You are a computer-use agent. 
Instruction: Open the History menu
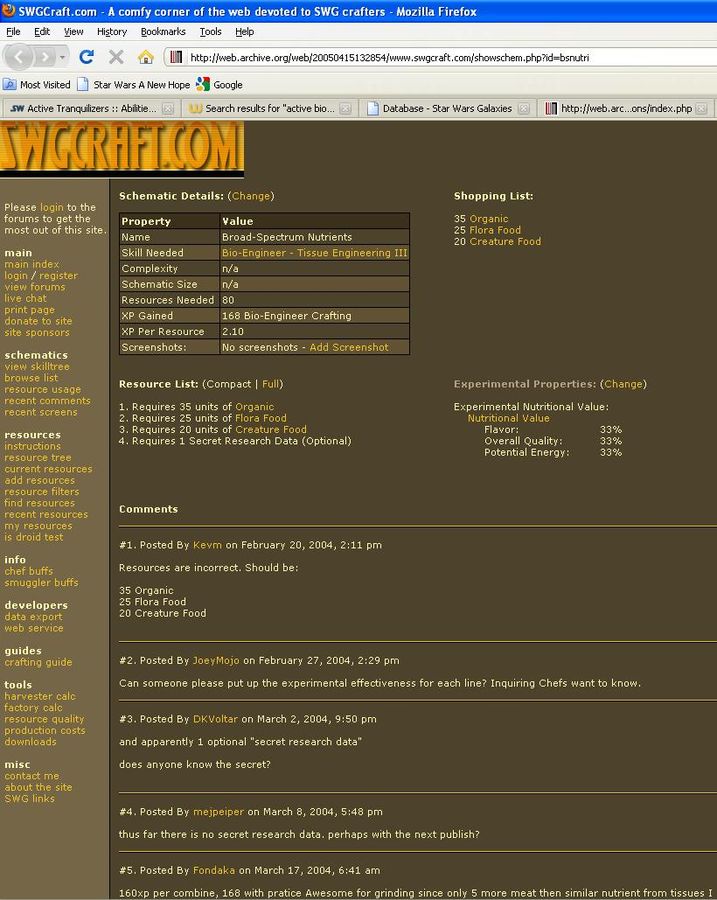coord(112,32)
